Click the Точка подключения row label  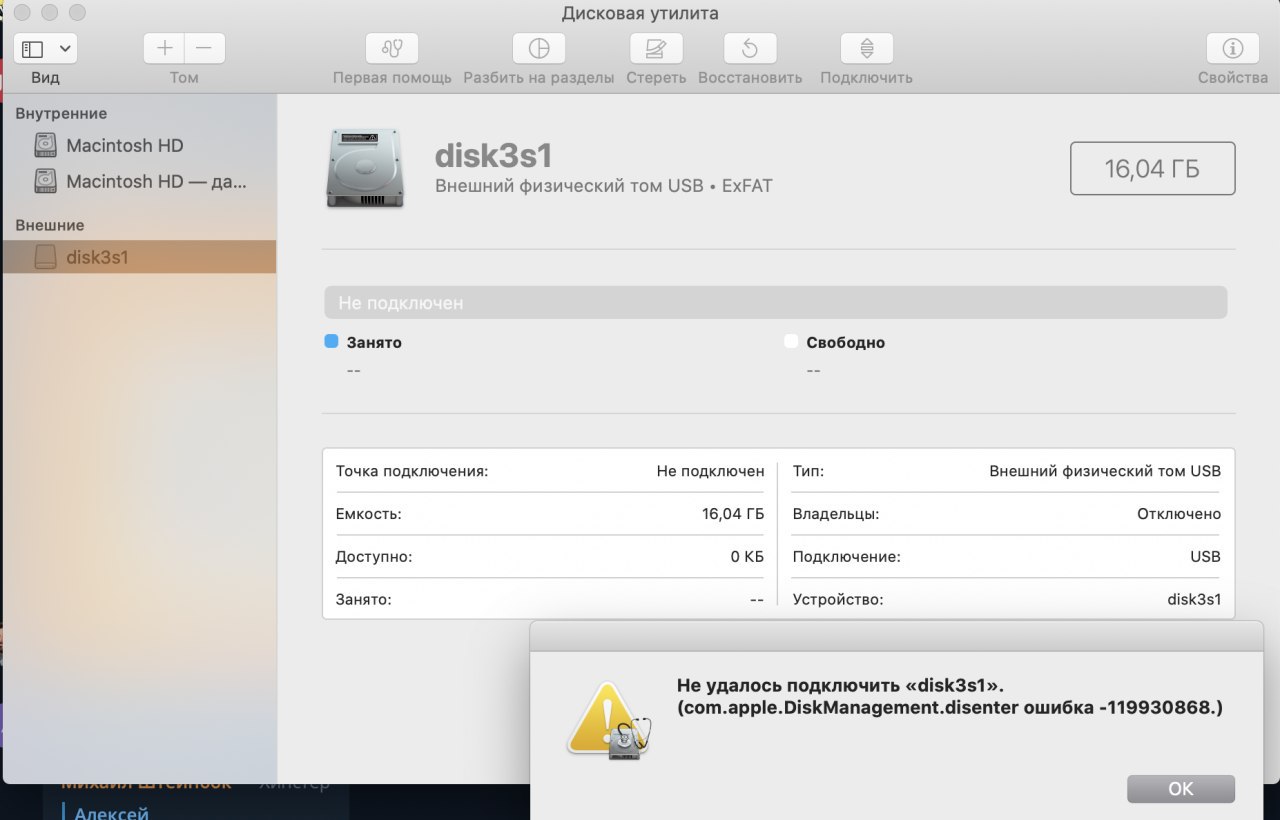coord(412,471)
